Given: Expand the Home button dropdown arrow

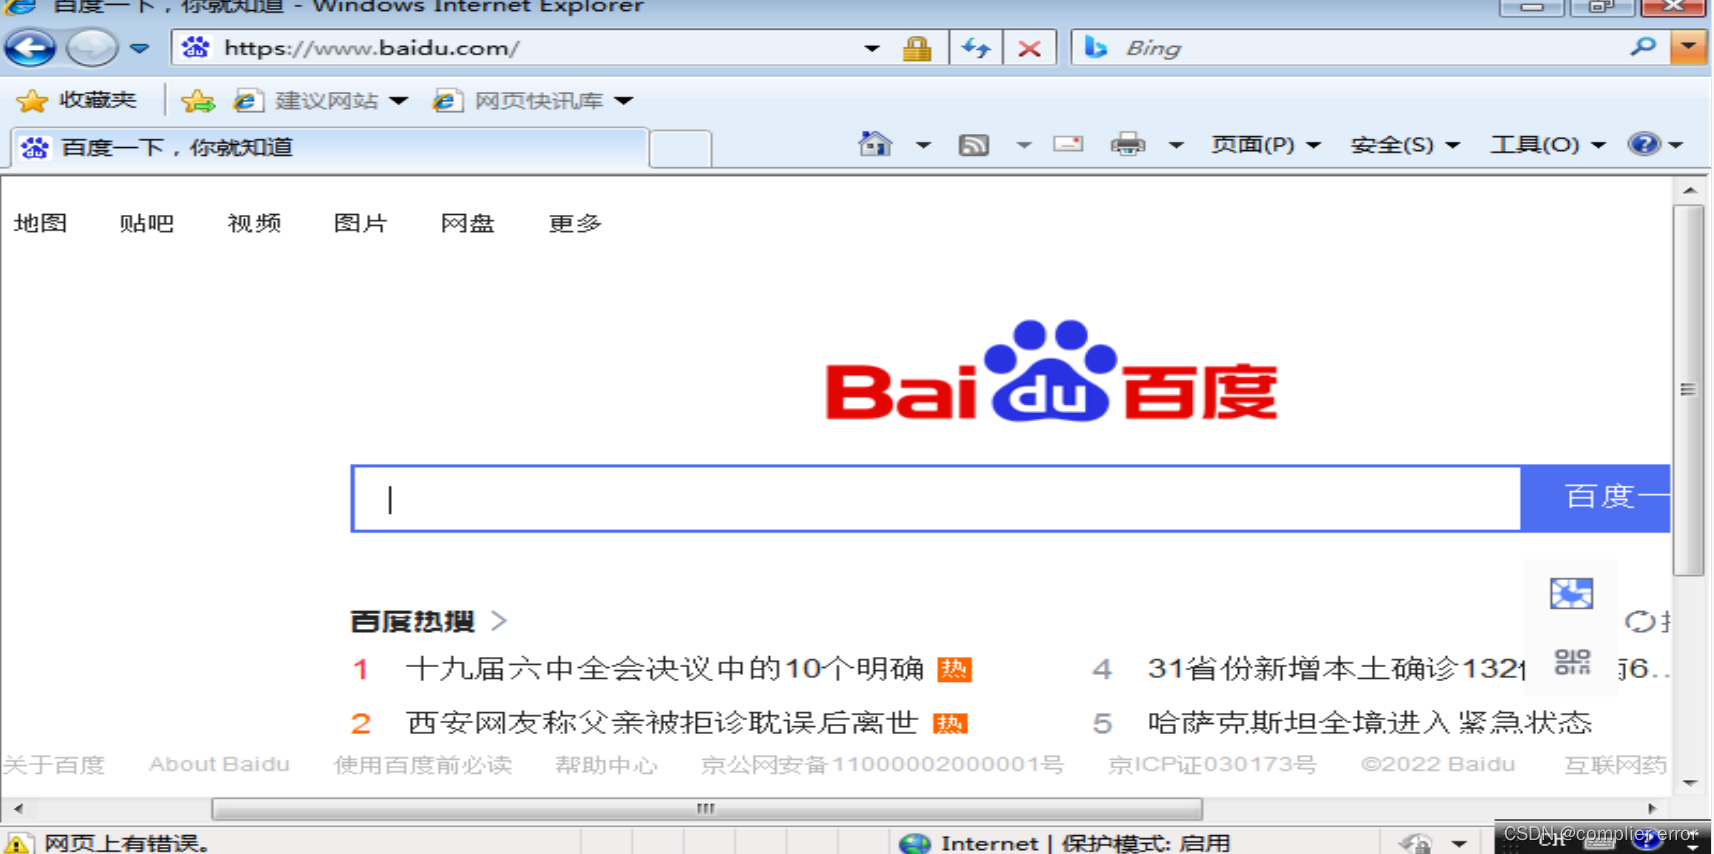Looking at the screenshot, I should [x=923, y=145].
